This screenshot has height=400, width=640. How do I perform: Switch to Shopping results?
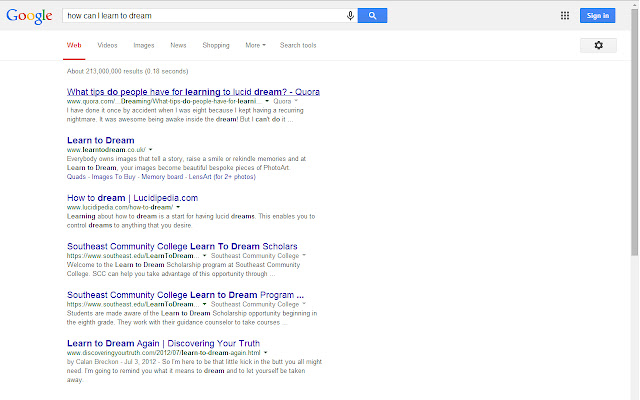coord(216,45)
